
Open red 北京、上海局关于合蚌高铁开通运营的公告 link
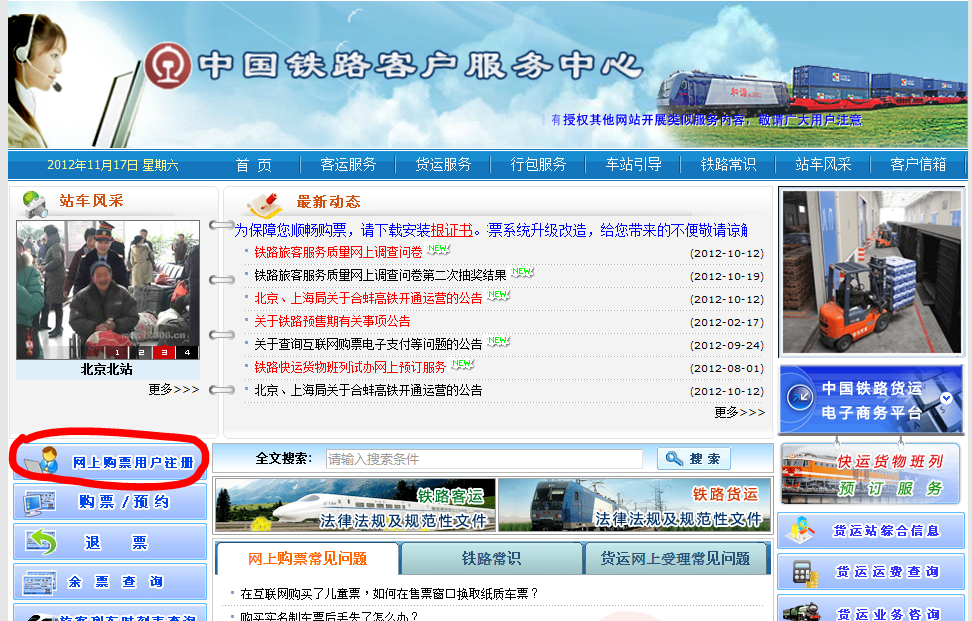(x=368, y=298)
